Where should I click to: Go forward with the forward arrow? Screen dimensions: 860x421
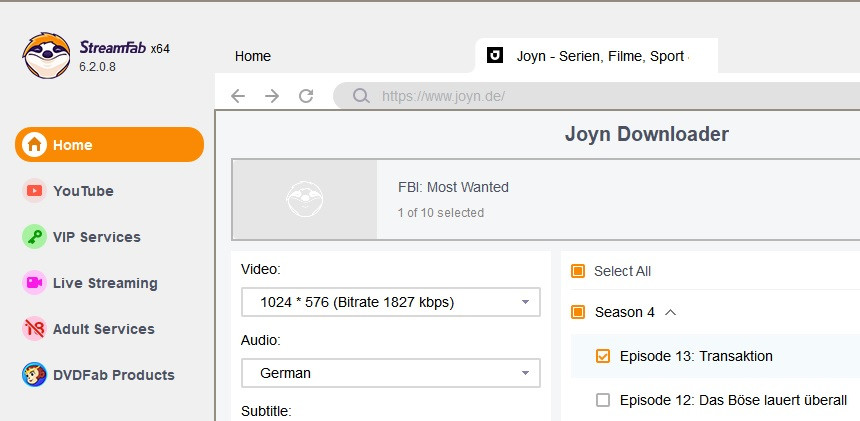point(272,96)
